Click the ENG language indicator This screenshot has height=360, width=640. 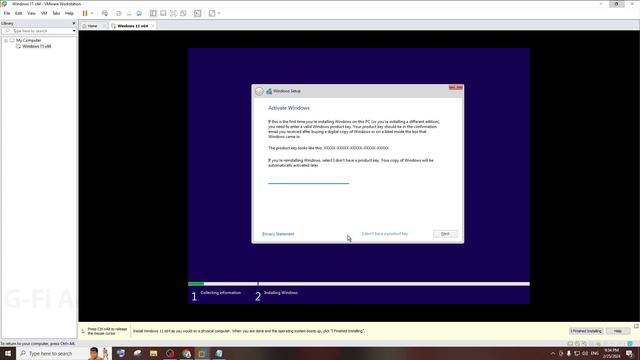(595, 353)
